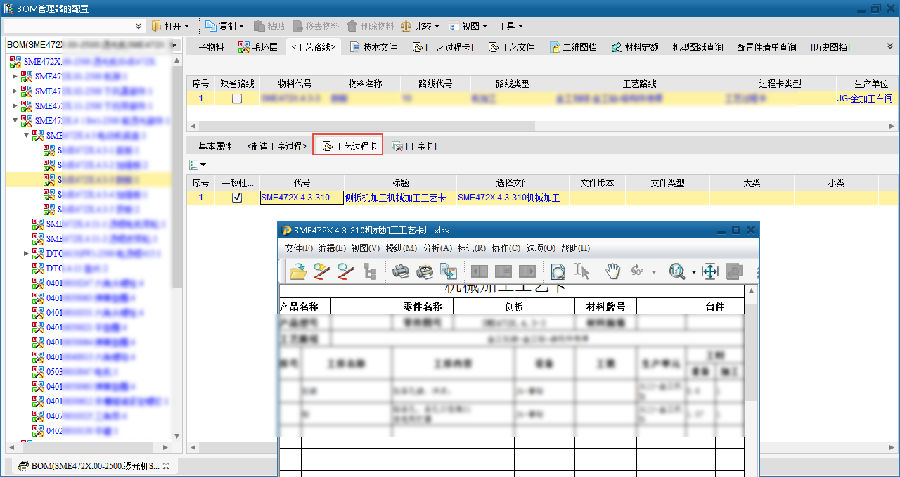Open the 文件 menu in the document viewer
Viewport: 900px width, 477px height.
click(x=297, y=247)
